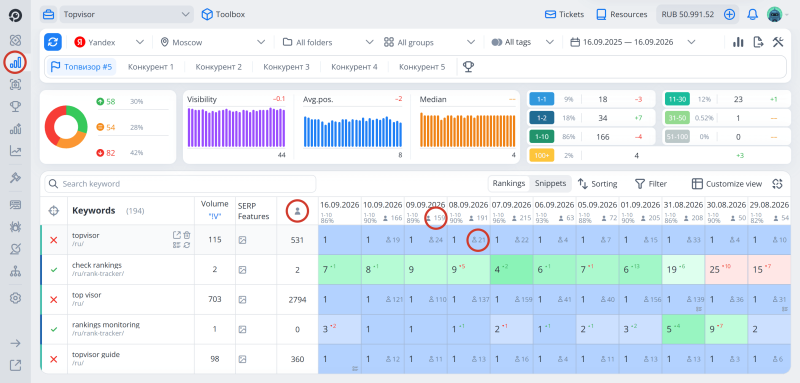Screen dimensions: 800x383
Task: Click the Volume "!V" column header
Action: click(x=215, y=210)
